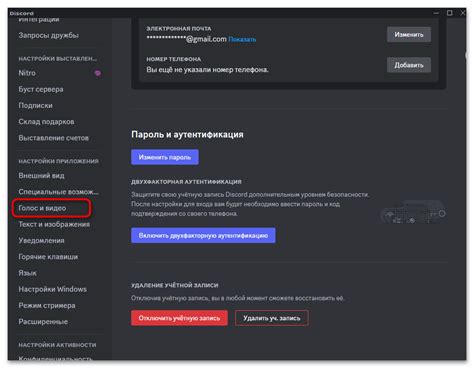Open Язык settings

pyautogui.click(x=27, y=273)
